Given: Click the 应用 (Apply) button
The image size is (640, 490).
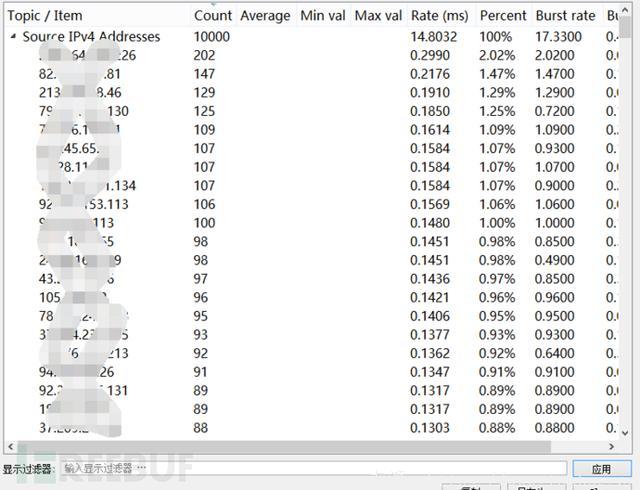Looking at the screenshot, I should click(602, 469).
